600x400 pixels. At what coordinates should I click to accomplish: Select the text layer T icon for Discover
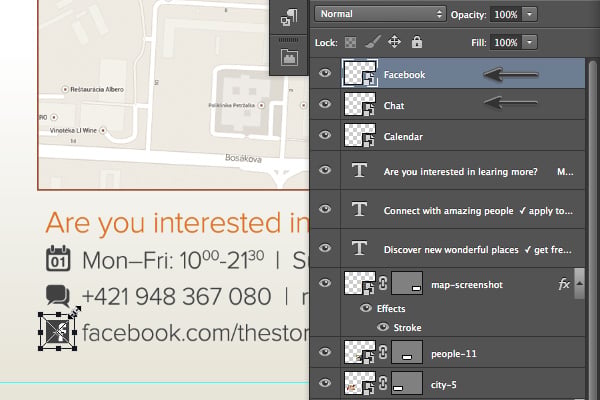pos(359,248)
